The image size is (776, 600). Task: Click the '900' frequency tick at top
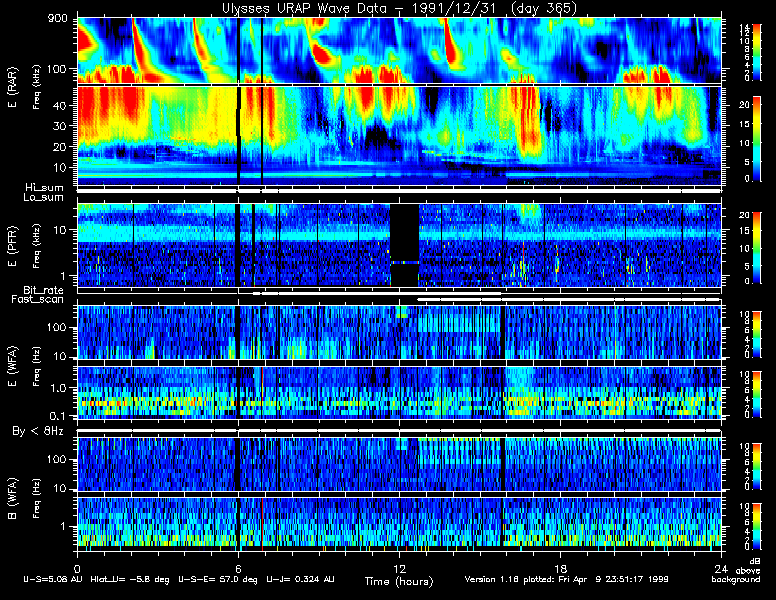click(x=57, y=19)
